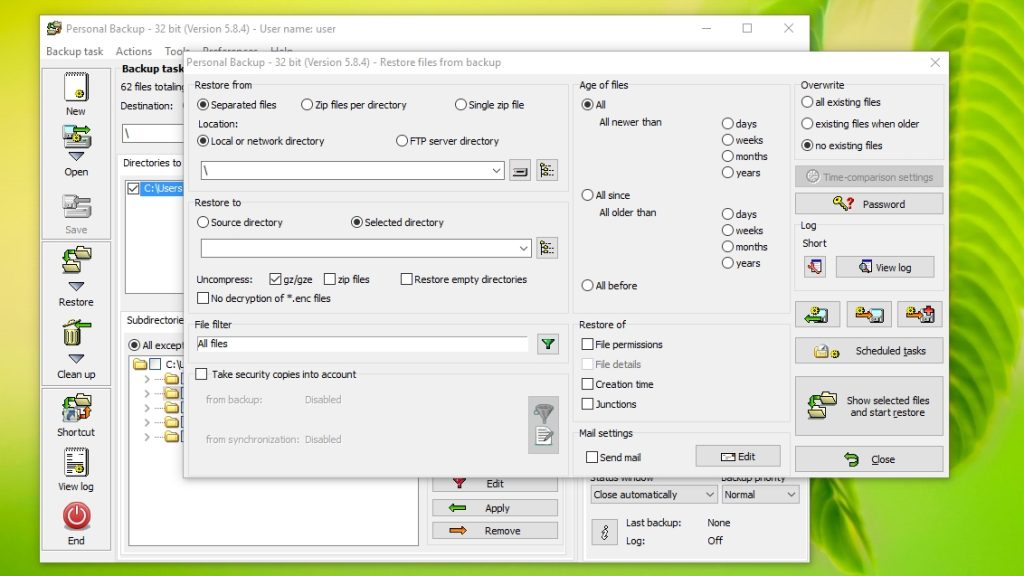Open the Location directory dropdown
Screen dimensions: 1024x576
pos(495,170)
